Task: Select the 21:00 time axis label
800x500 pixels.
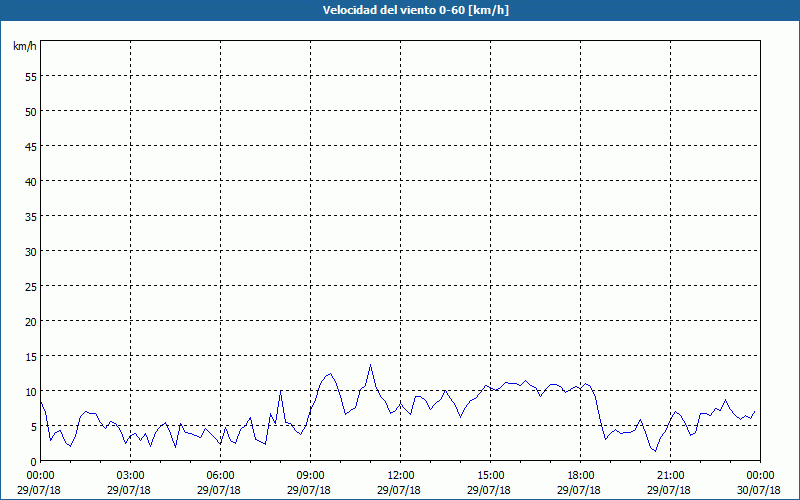Action: (x=670, y=476)
